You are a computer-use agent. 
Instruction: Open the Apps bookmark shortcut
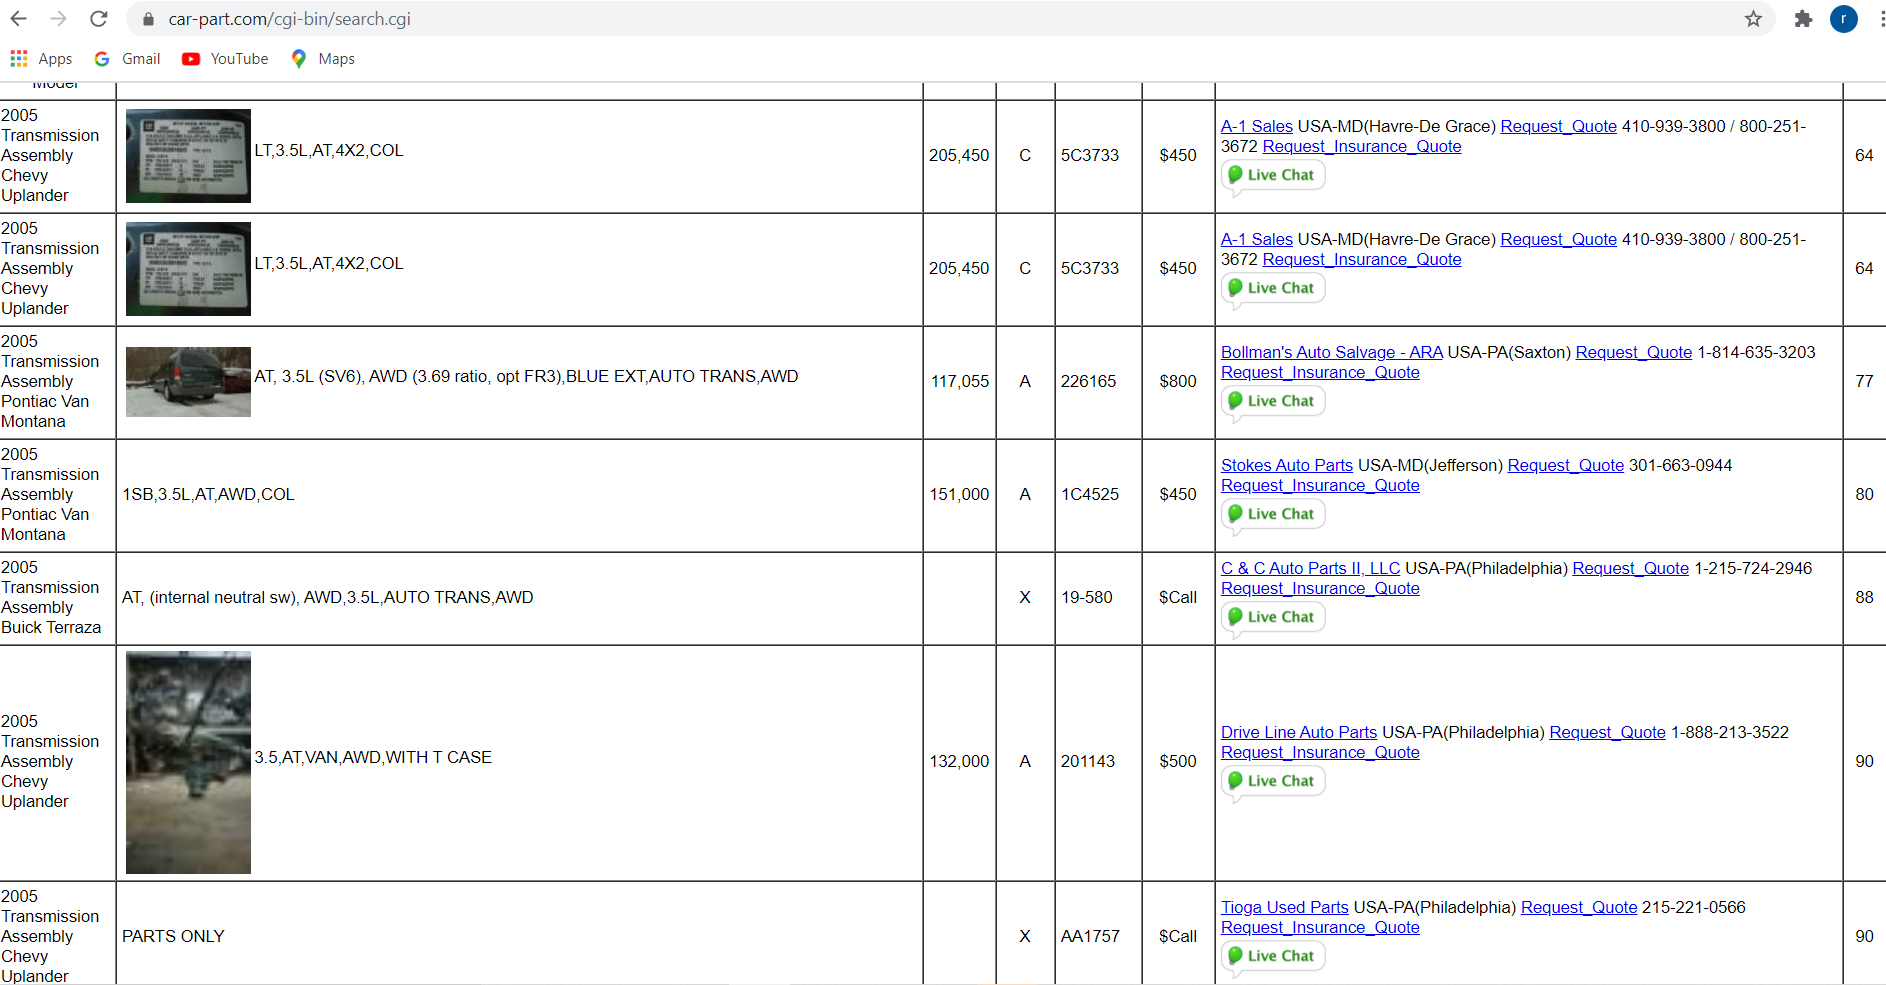41,59
